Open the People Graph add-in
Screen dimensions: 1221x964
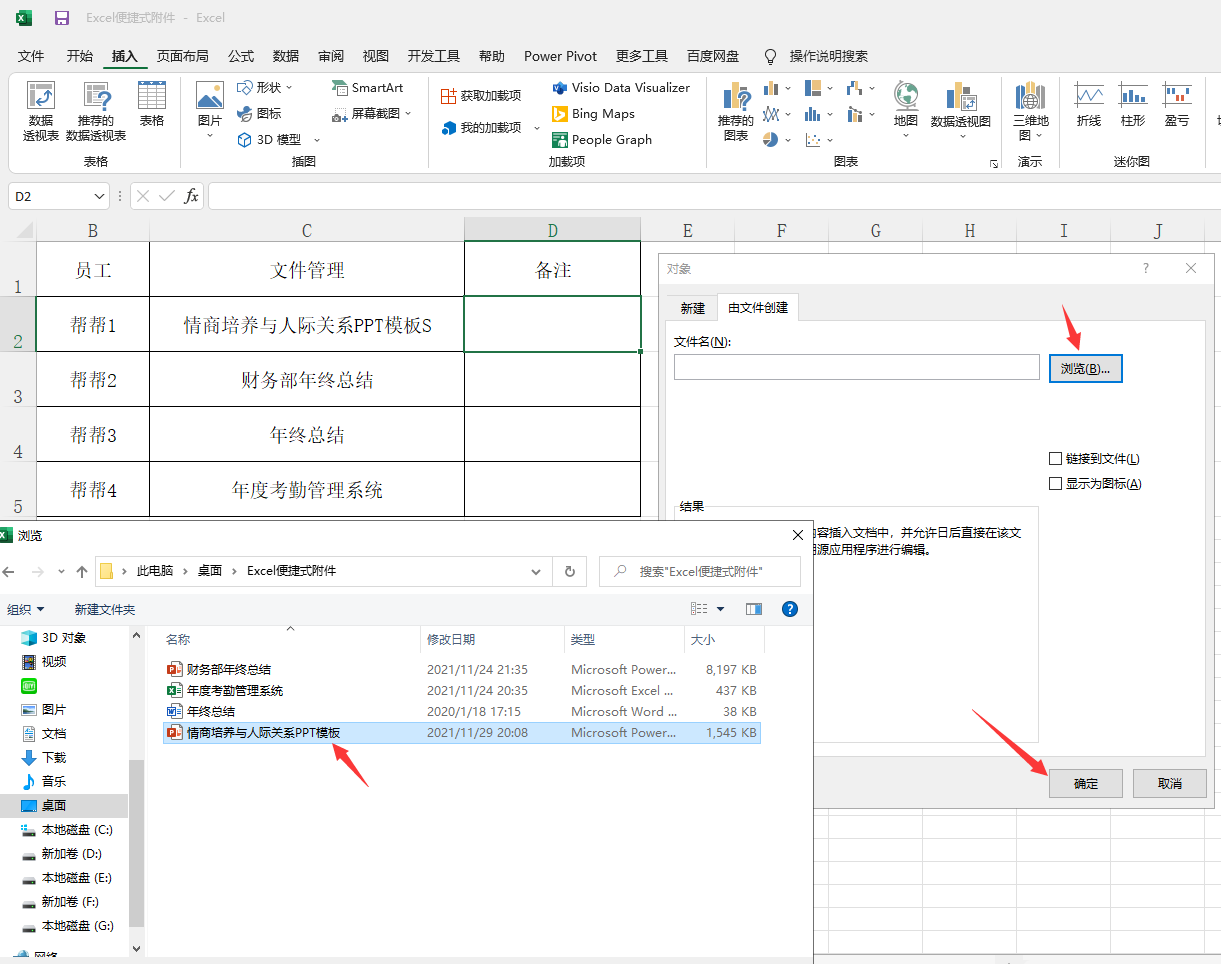click(x=602, y=140)
